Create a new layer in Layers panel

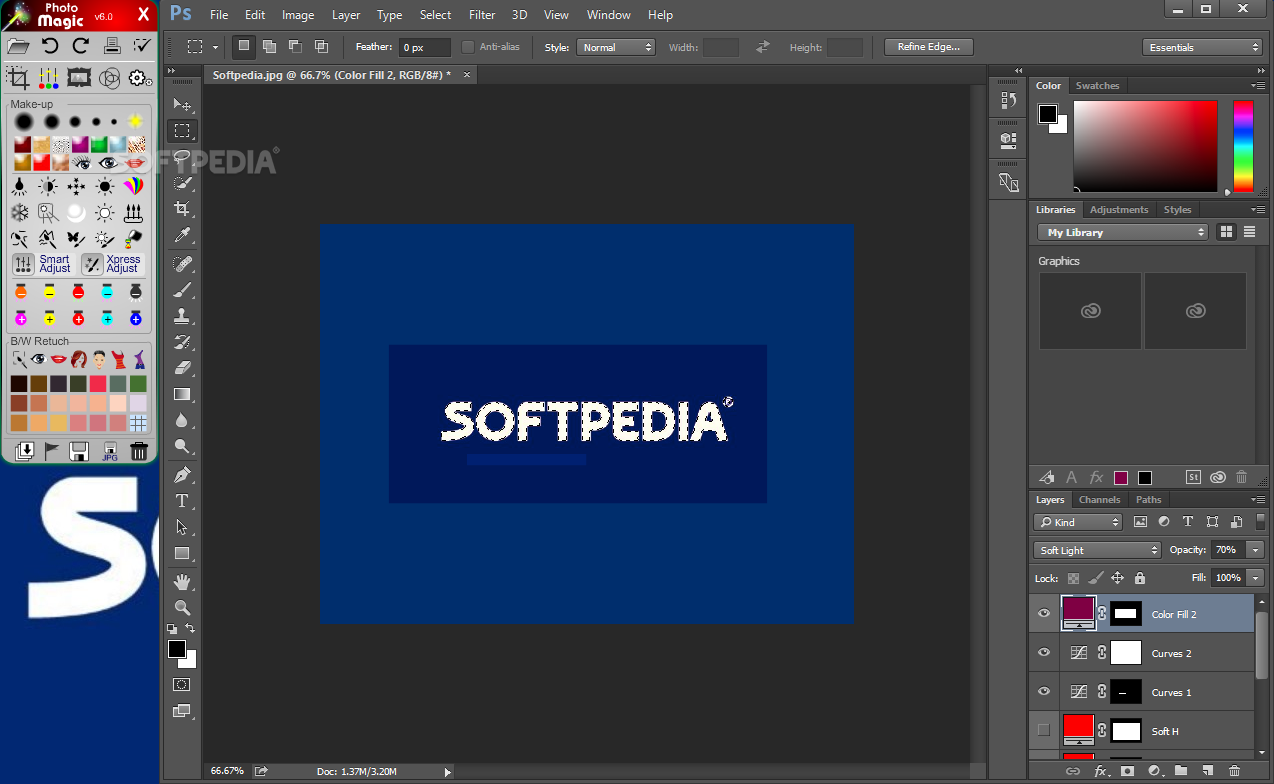point(1207,771)
